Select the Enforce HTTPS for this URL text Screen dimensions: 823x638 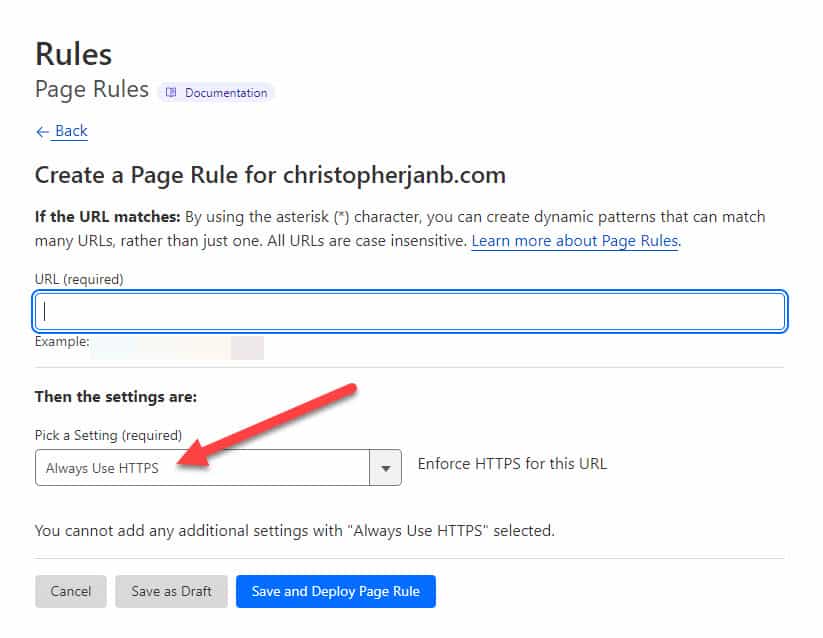click(x=512, y=464)
